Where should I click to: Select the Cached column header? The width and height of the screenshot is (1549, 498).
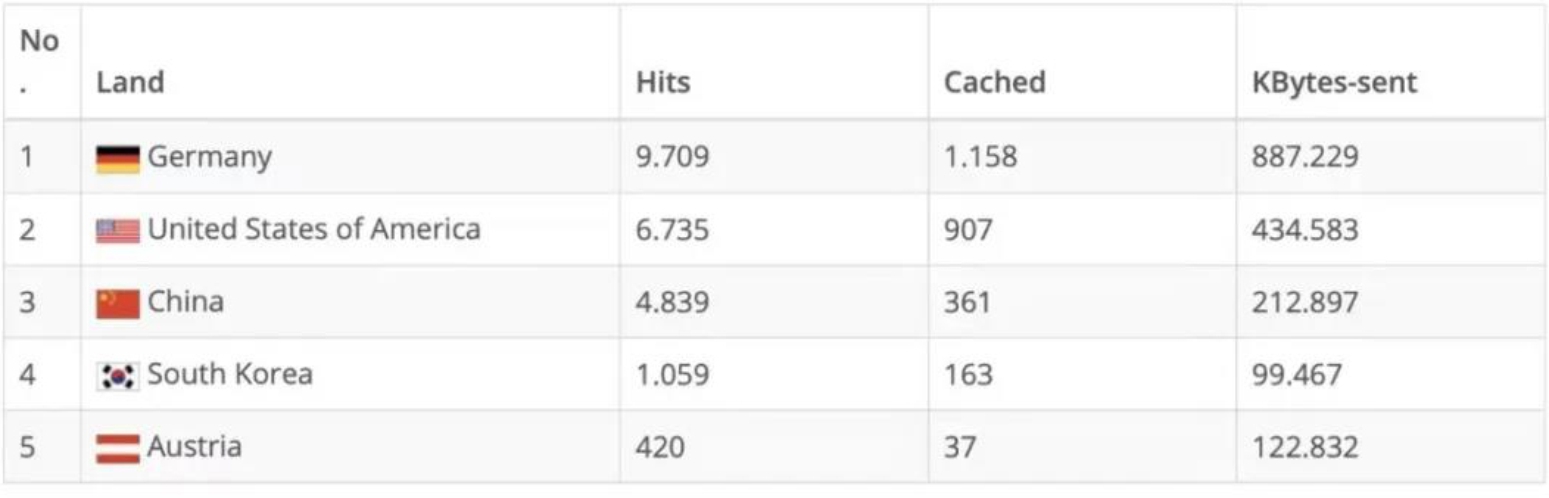pos(995,82)
